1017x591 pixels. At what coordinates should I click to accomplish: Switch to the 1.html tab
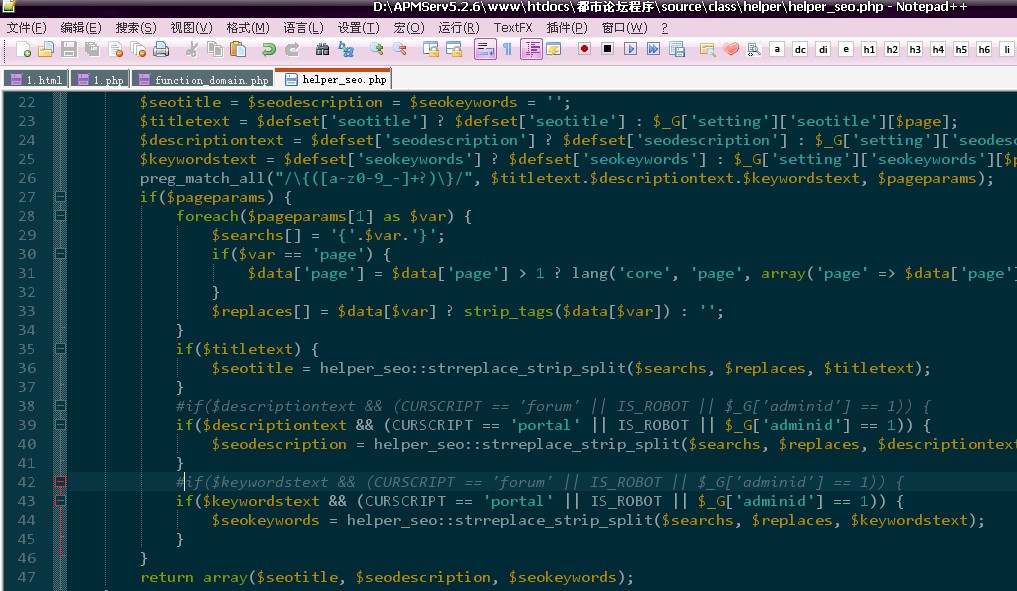(37, 79)
